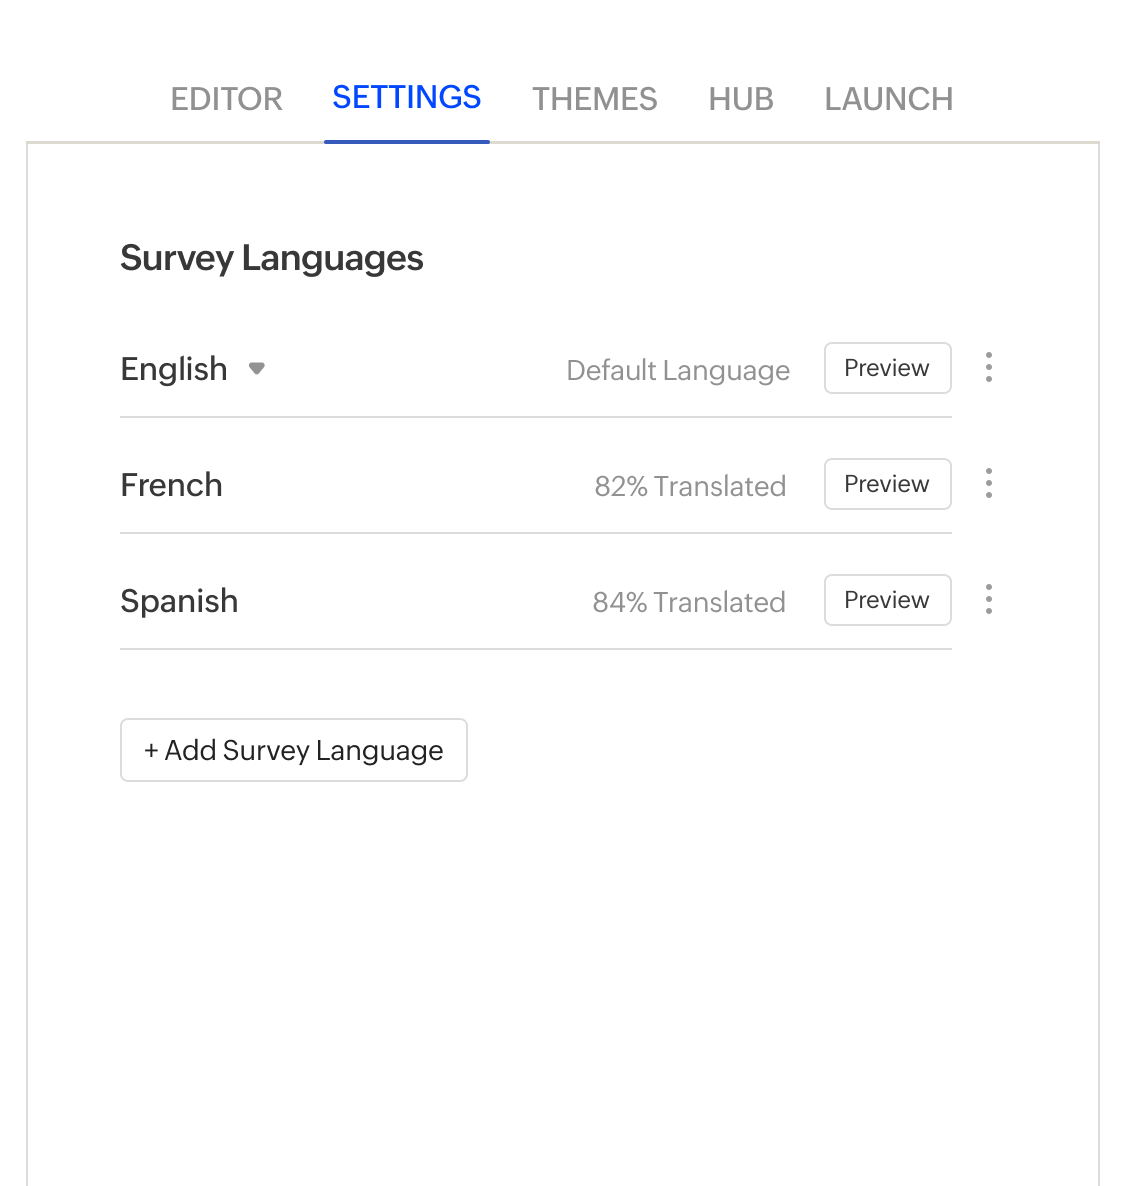Open the more options menu for Spanish
Viewport: 1126px width, 1186px height.
[988, 600]
